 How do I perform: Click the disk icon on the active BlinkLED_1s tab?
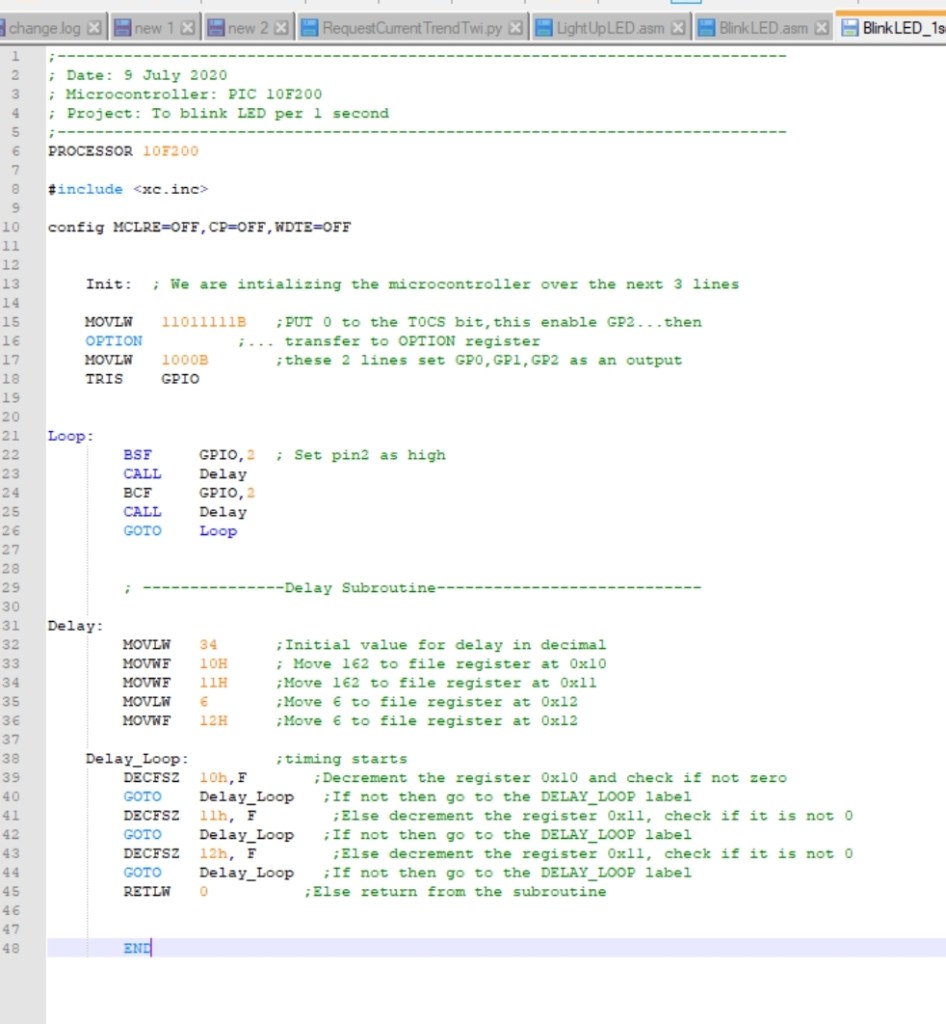coord(849,28)
